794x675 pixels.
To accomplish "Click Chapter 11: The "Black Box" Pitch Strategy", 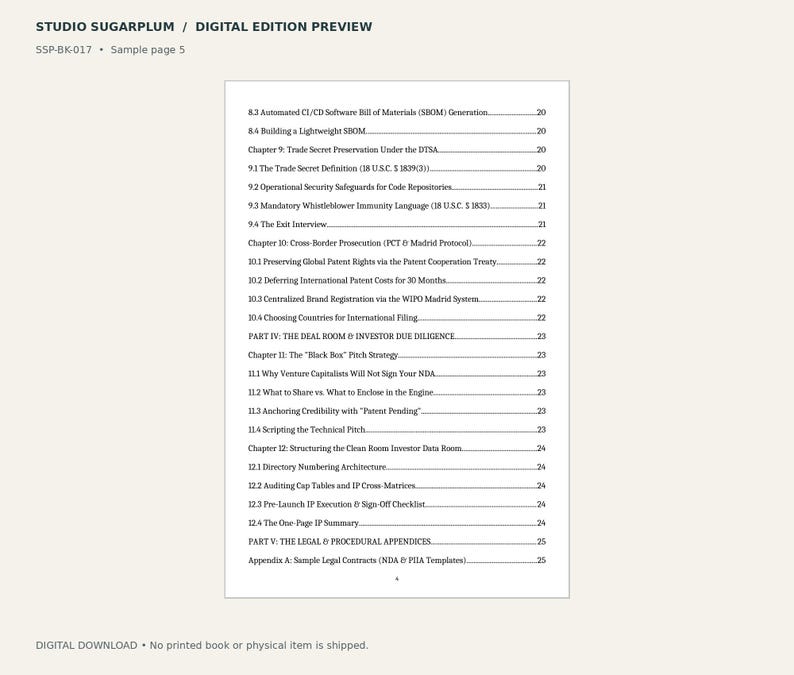I will (397, 355).
